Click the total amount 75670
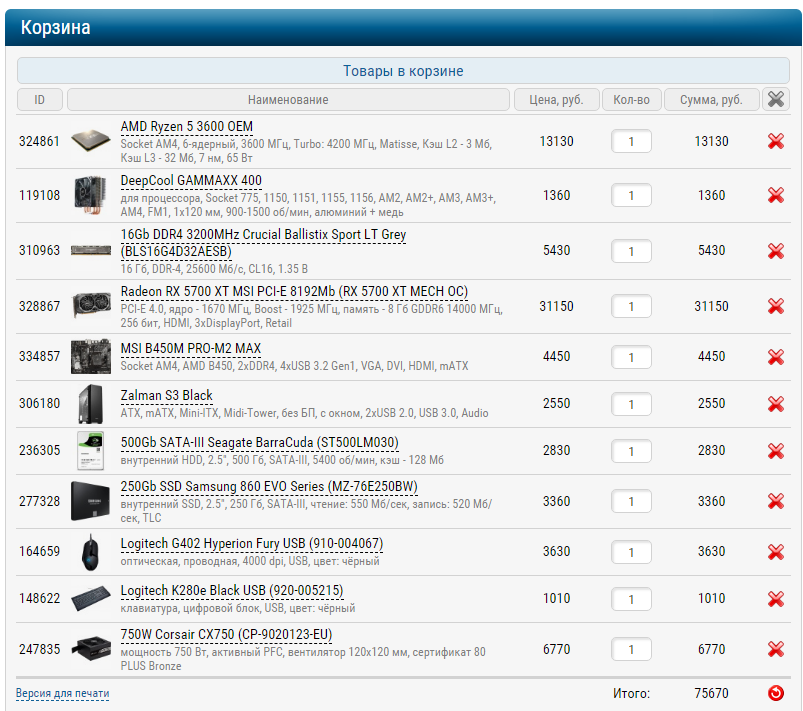 click(711, 693)
